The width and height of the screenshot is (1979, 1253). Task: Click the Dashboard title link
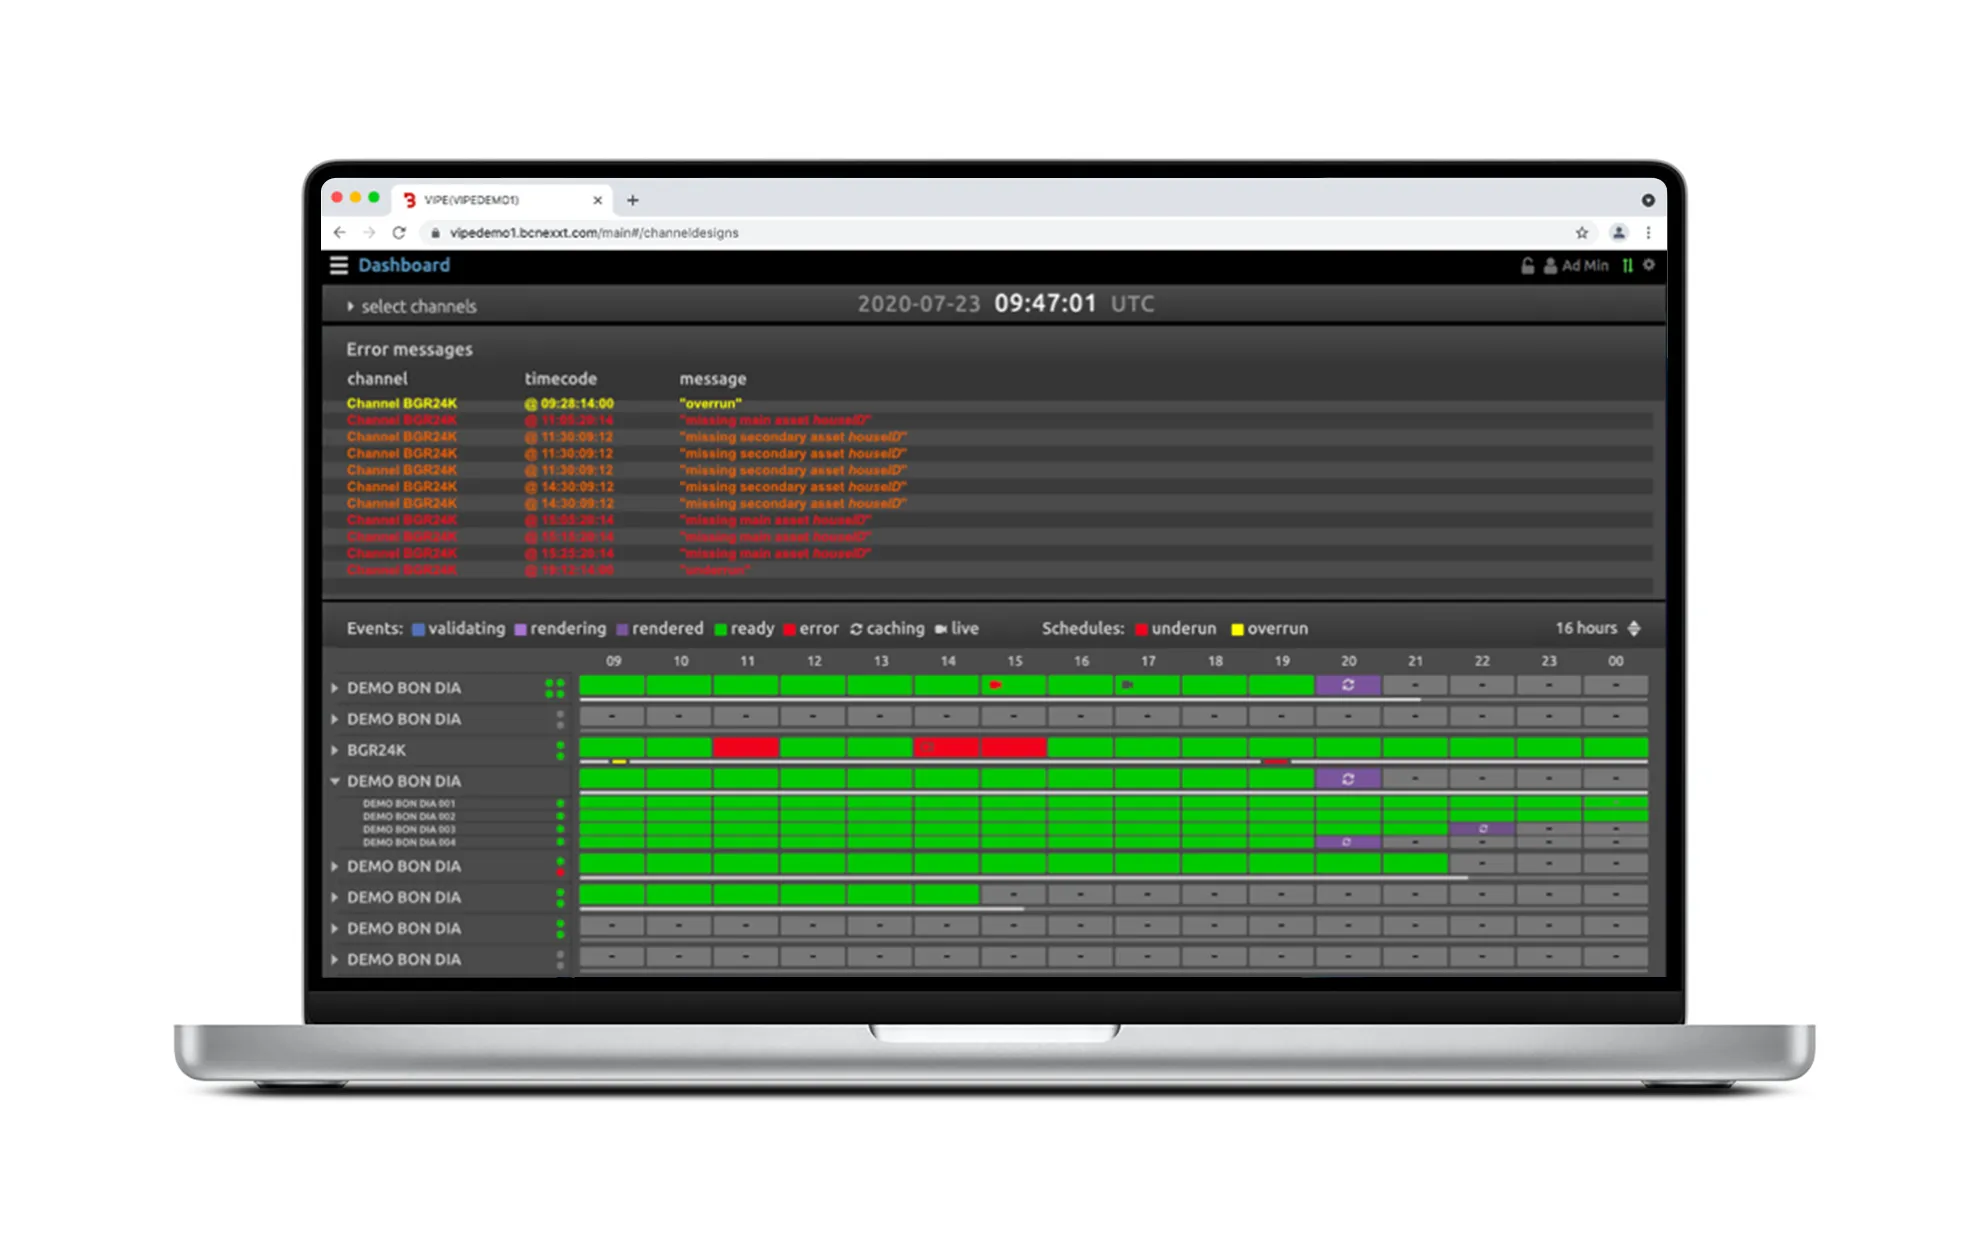point(404,265)
